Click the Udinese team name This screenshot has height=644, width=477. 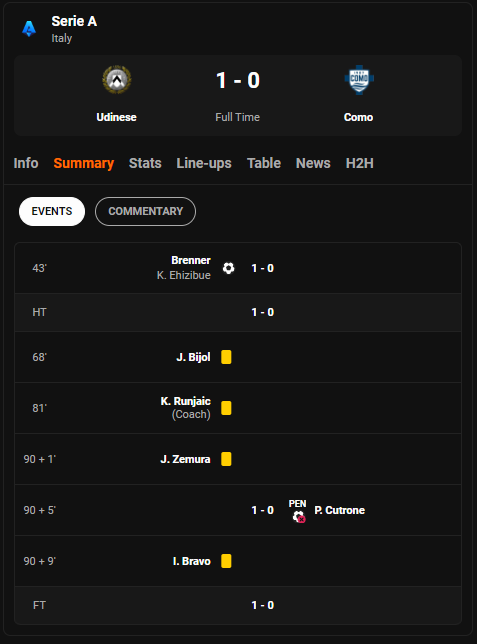(x=116, y=117)
